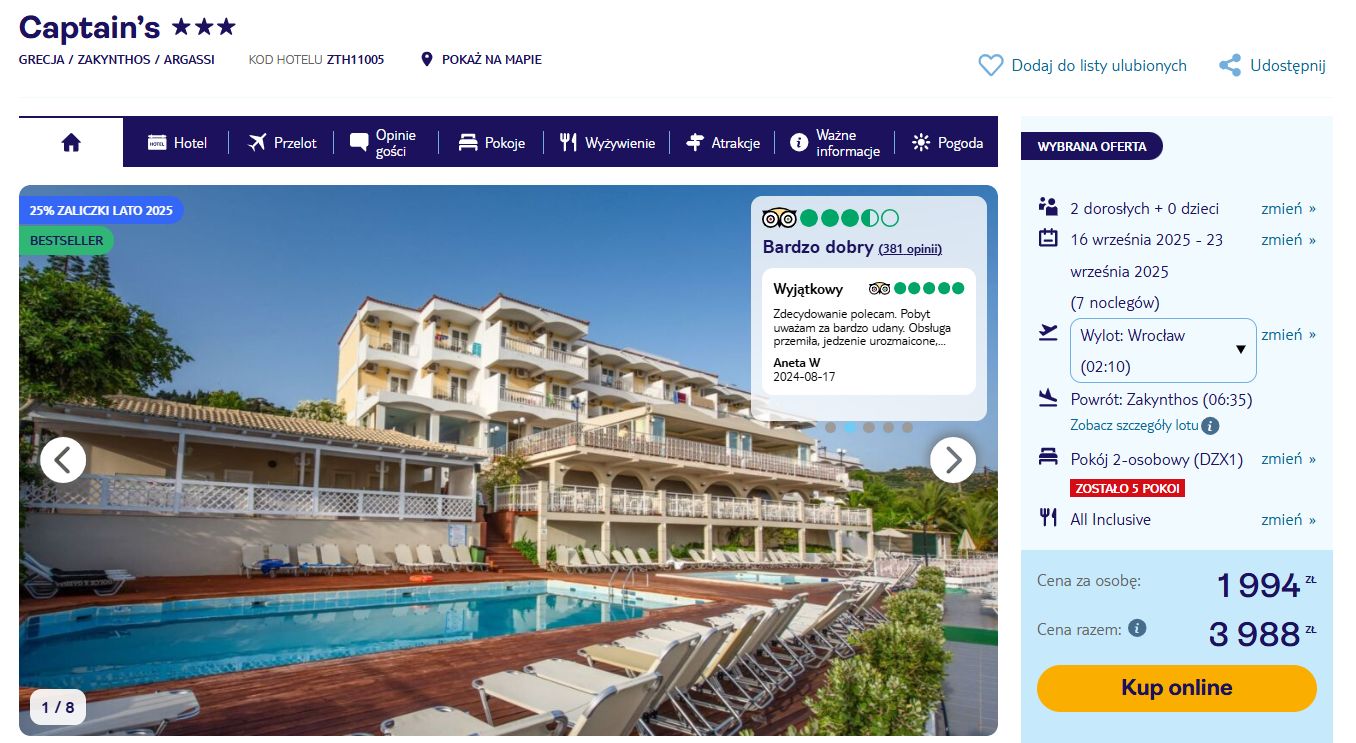Show the previous hotel photo
This screenshot has width=1356, height=743.
point(63,460)
